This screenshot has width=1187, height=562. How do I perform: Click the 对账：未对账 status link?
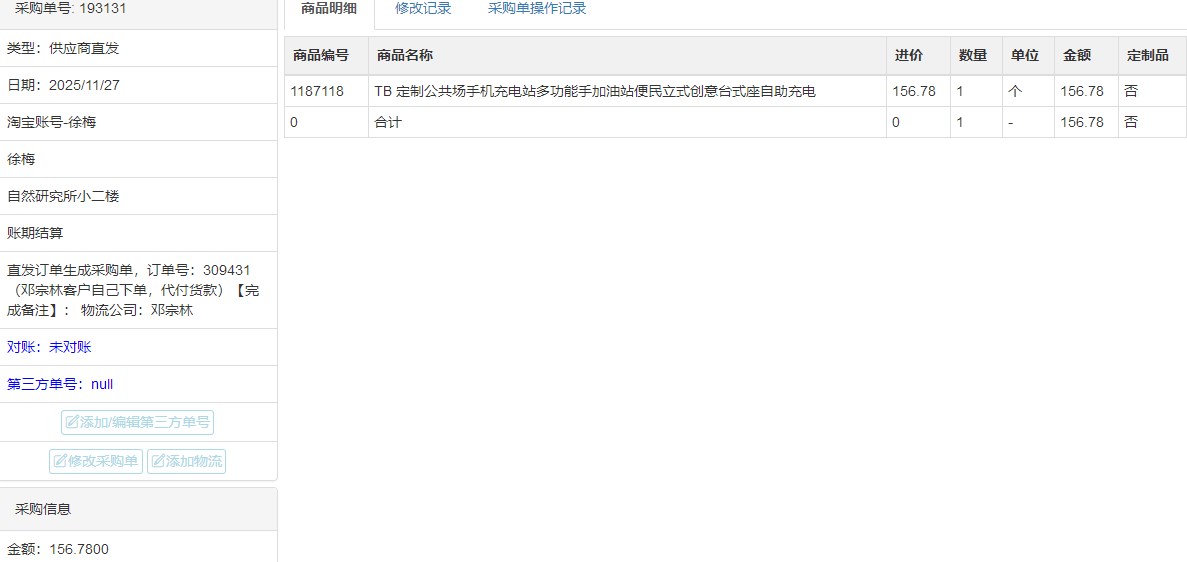pyautogui.click(x=49, y=347)
